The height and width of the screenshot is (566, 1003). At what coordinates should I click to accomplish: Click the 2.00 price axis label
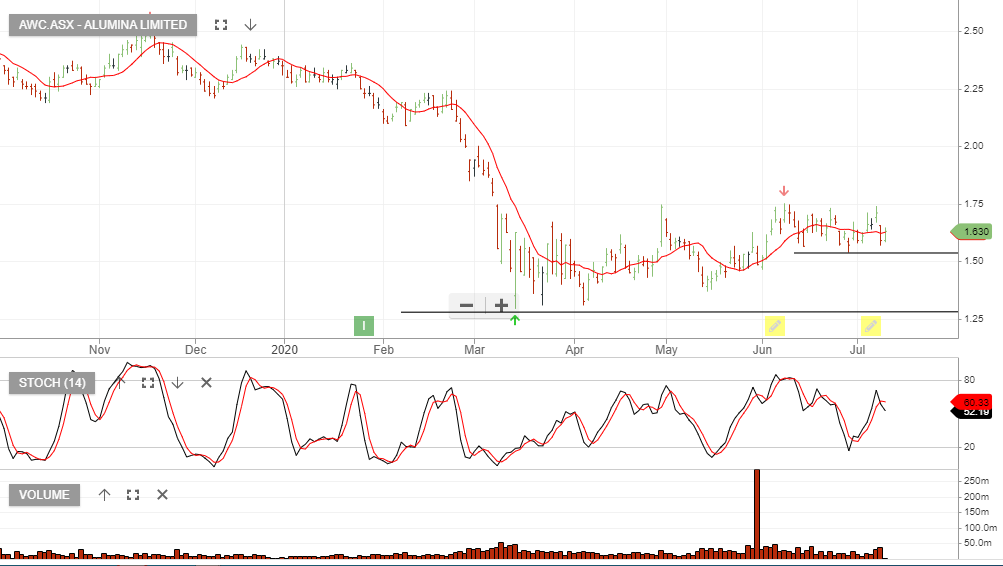(974, 146)
